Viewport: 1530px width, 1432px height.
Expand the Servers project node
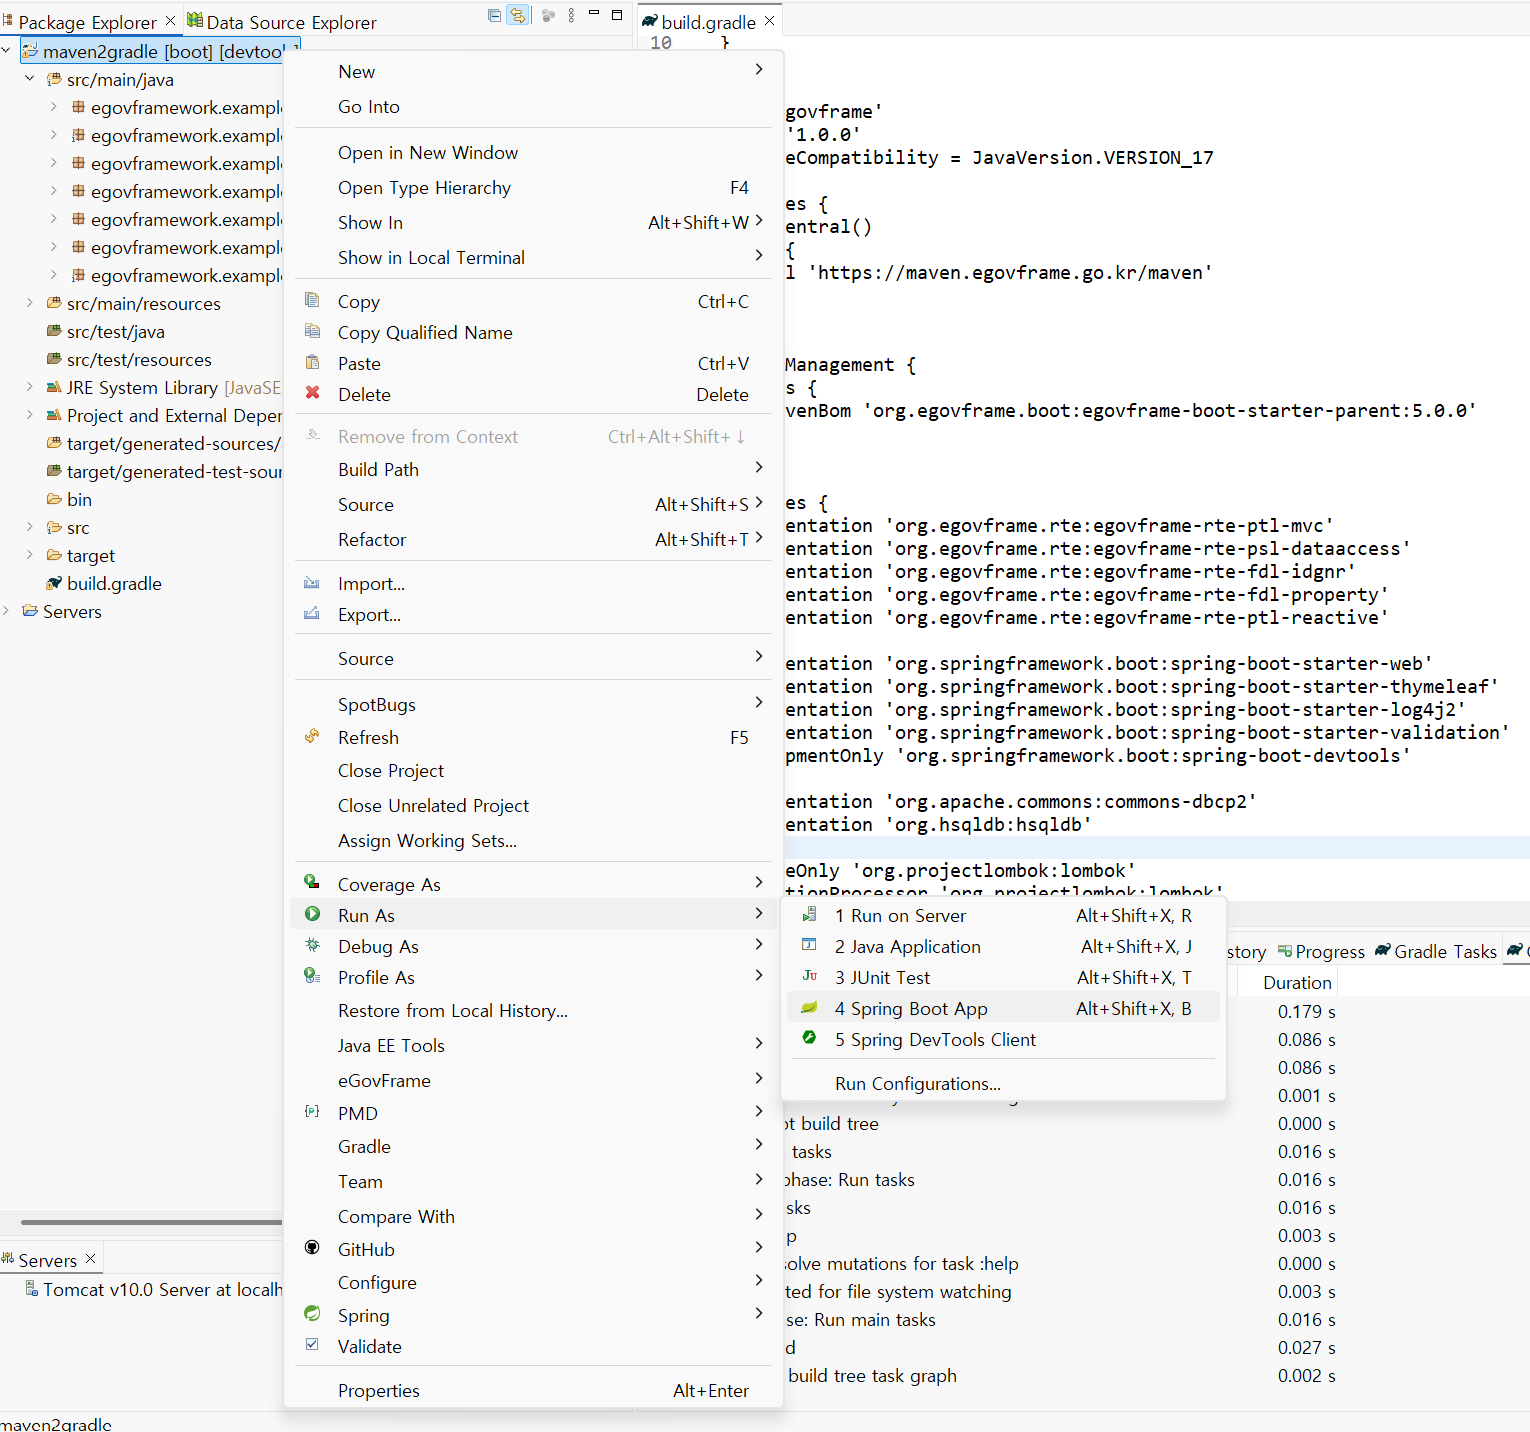tap(7, 611)
